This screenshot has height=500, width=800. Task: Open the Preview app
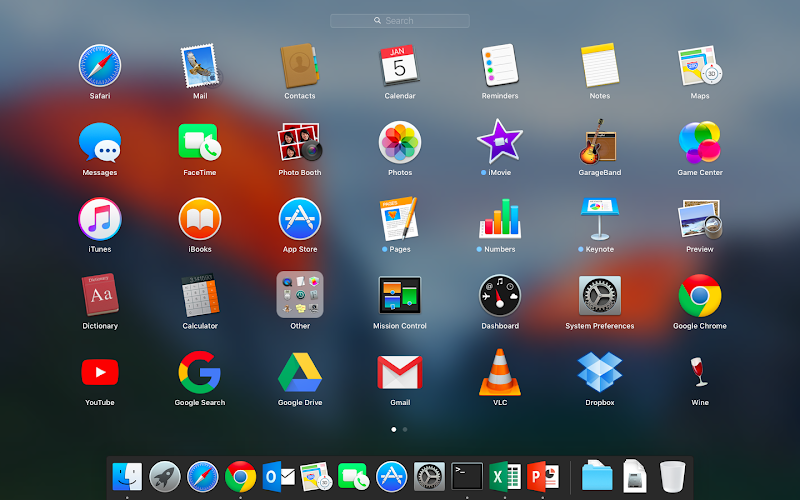[699, 219]
